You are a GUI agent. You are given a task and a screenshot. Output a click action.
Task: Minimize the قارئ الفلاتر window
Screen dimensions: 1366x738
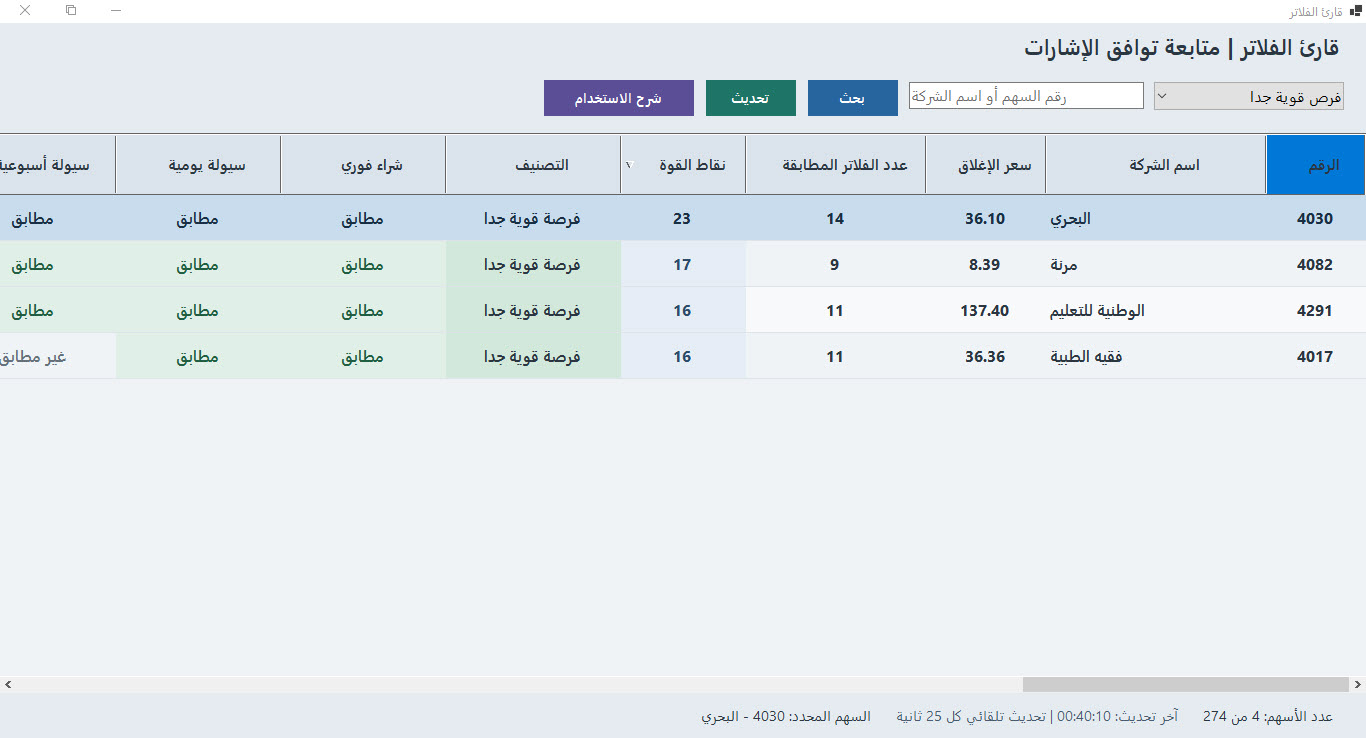(x=117, y=10)
